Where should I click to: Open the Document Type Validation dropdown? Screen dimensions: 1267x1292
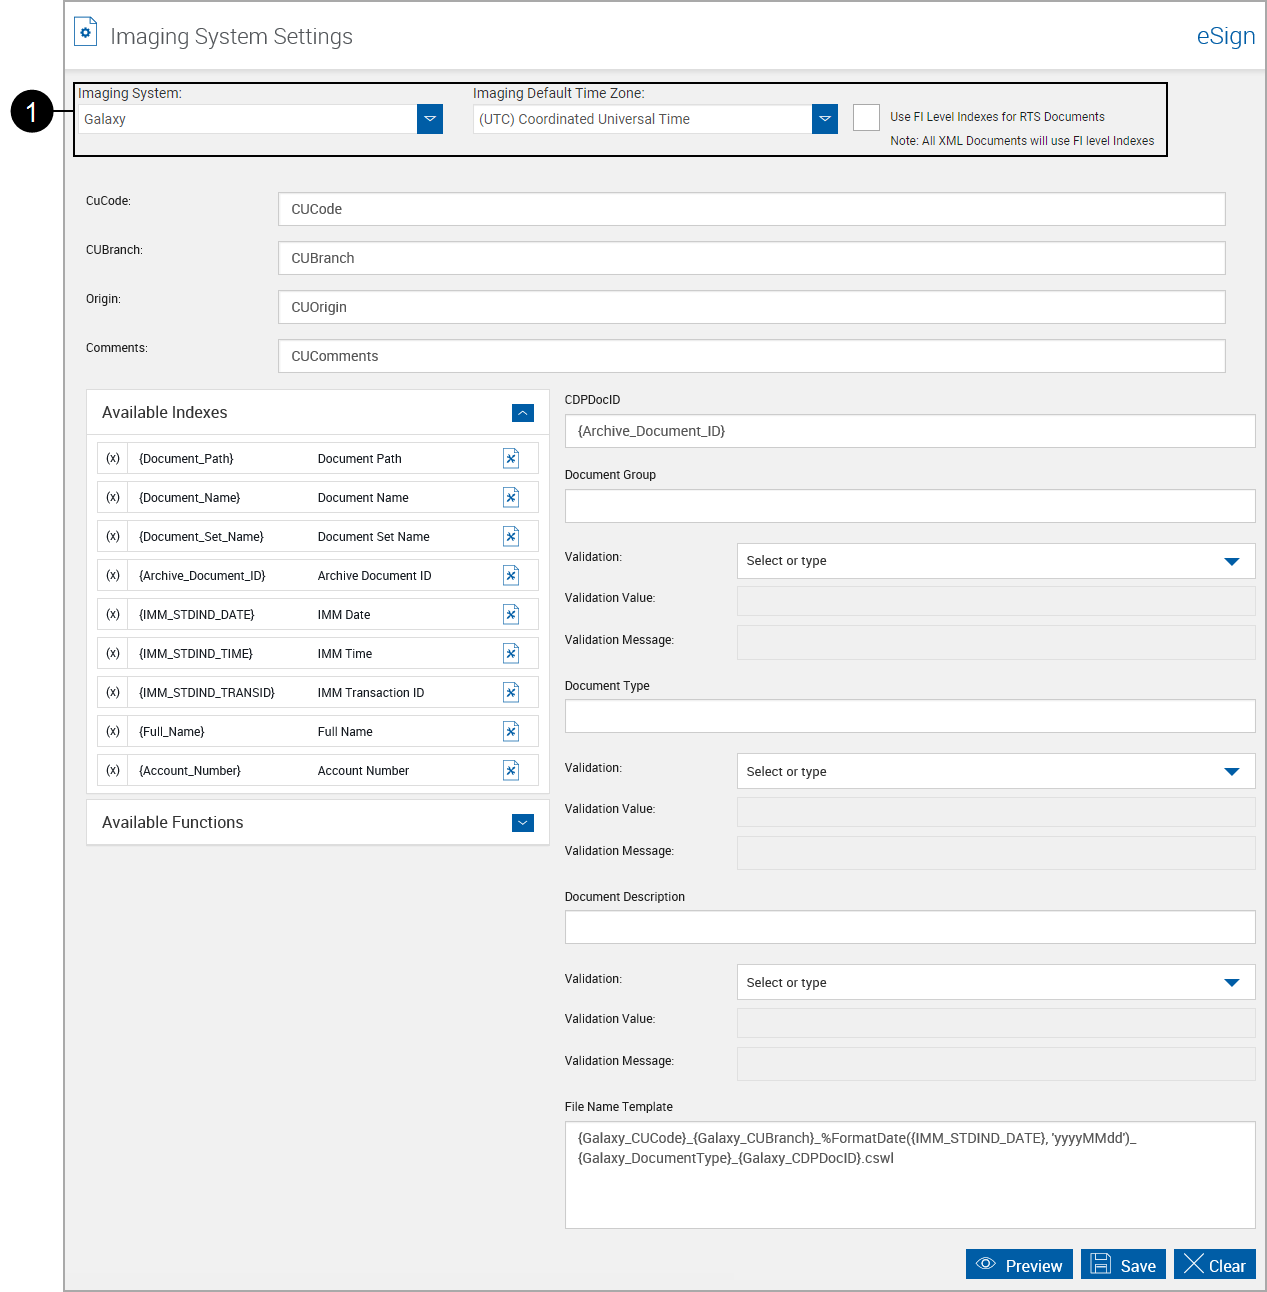click(1231, 771)
